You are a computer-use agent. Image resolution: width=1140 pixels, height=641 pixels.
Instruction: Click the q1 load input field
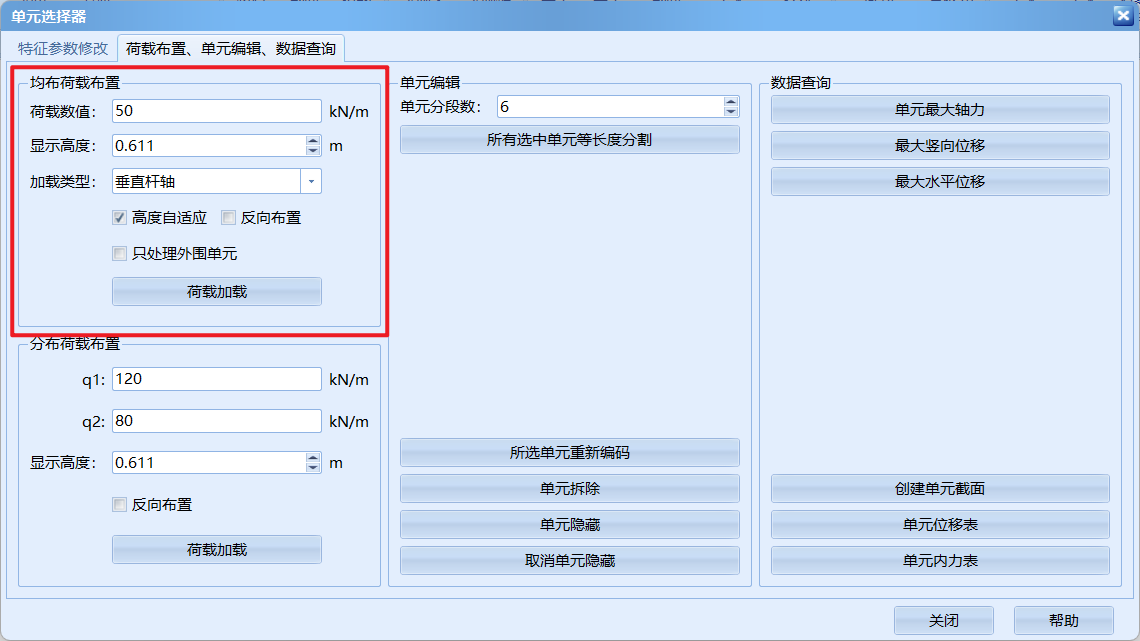[216, 379]
